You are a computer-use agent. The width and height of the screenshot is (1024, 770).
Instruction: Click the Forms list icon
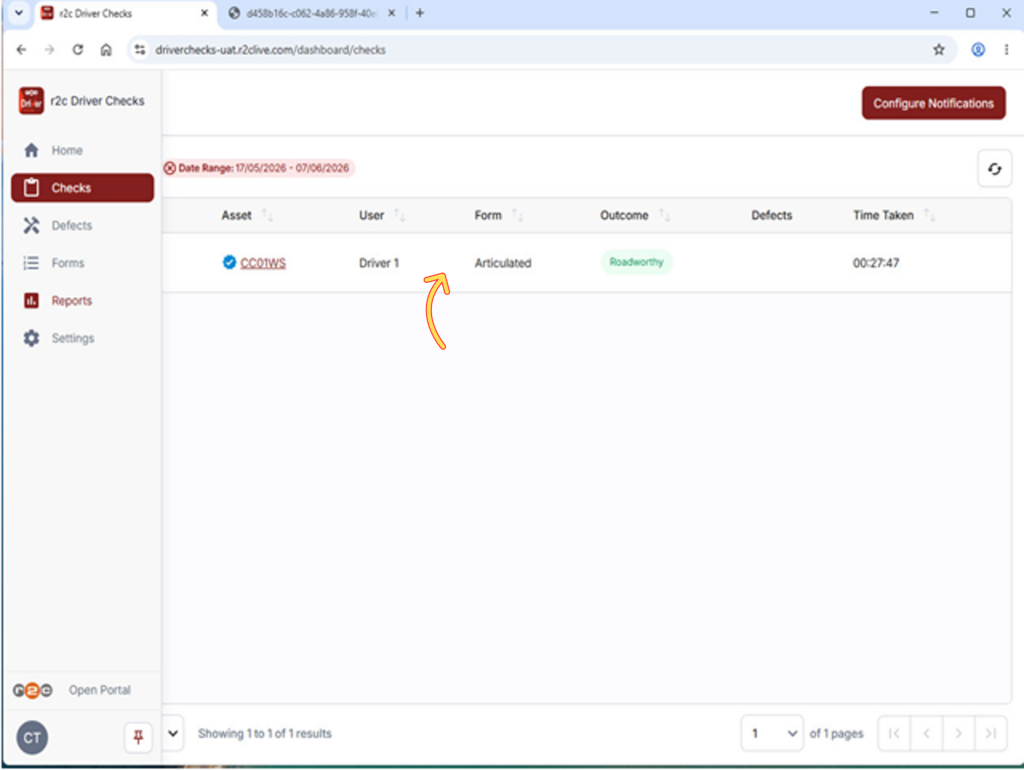click(31, 263)
